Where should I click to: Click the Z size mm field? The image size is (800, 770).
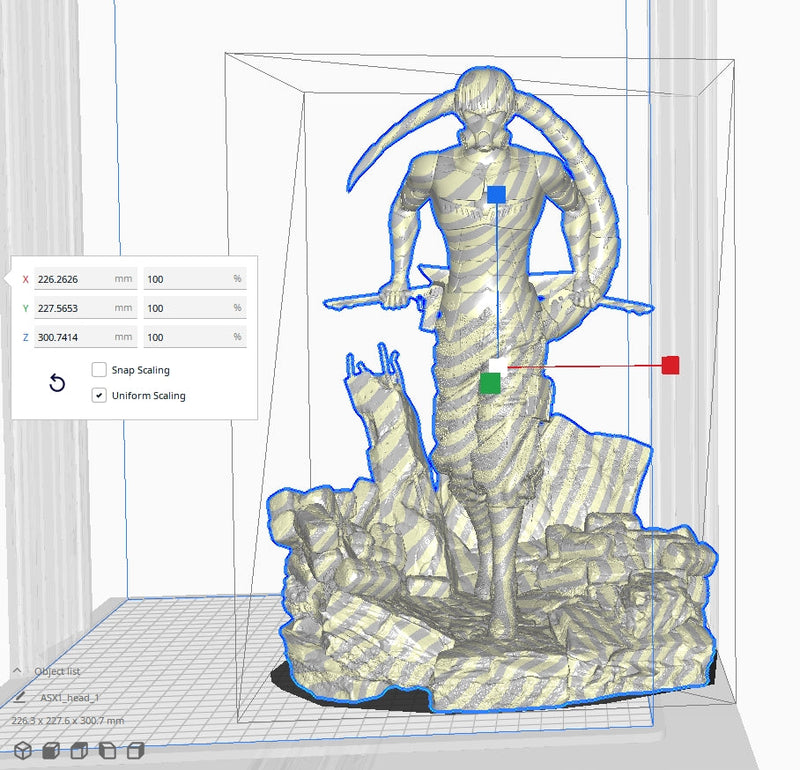click(86, 337)
